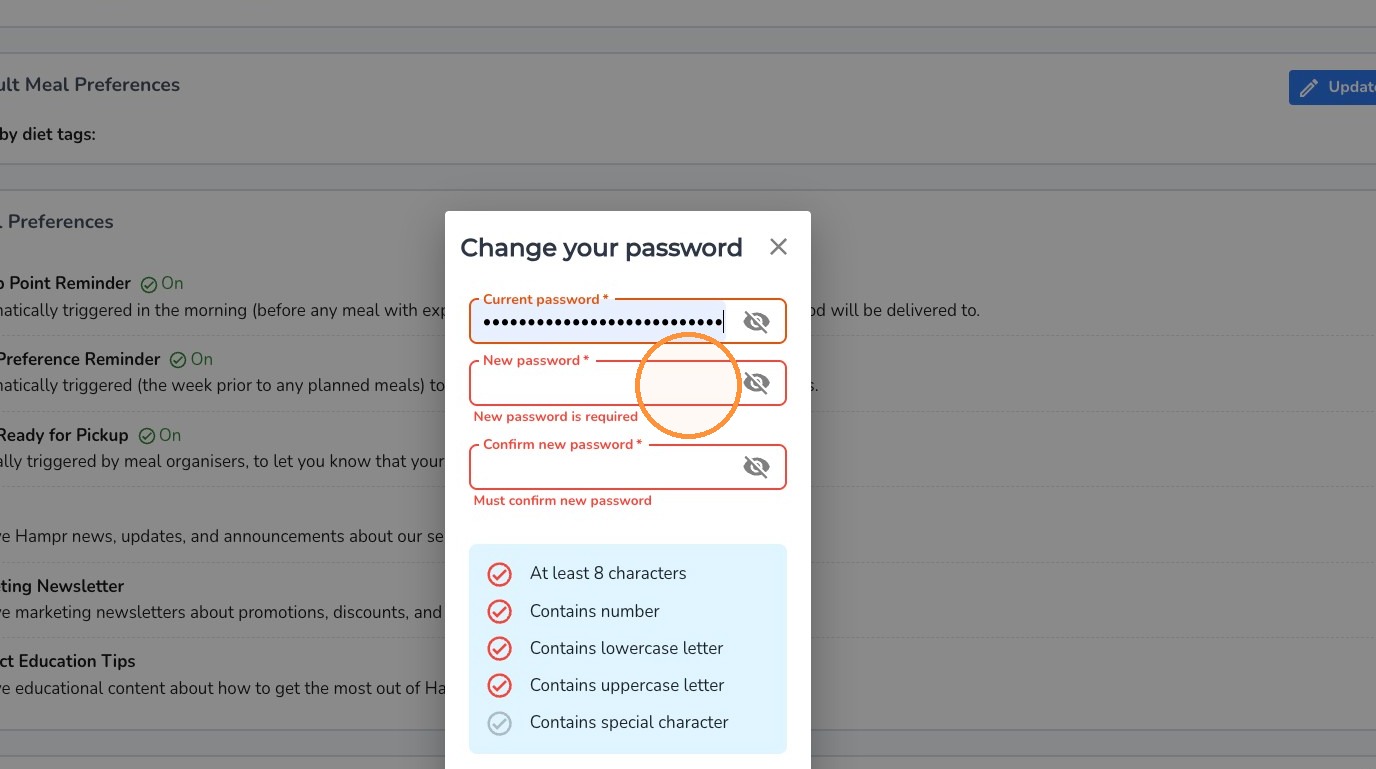Click the New password is required error
This screenshot has width=1376, height=769.
pos(555,416)
